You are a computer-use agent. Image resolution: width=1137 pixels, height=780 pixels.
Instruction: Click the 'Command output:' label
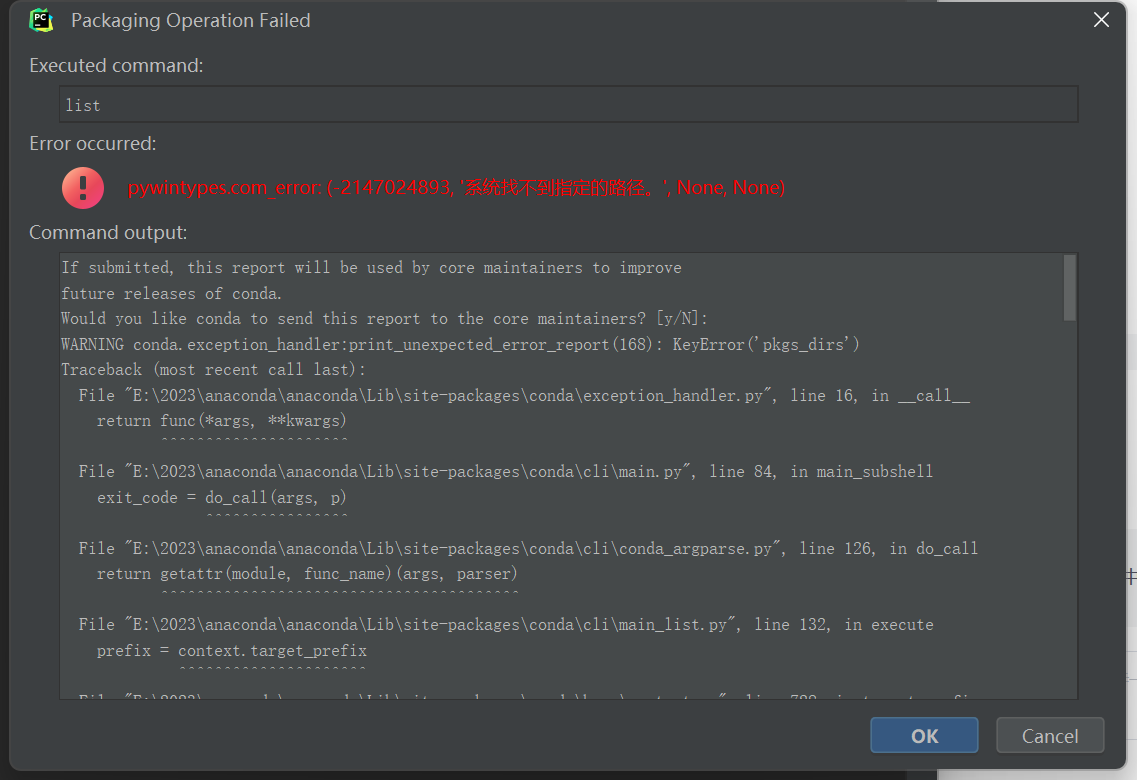(108, 232)
